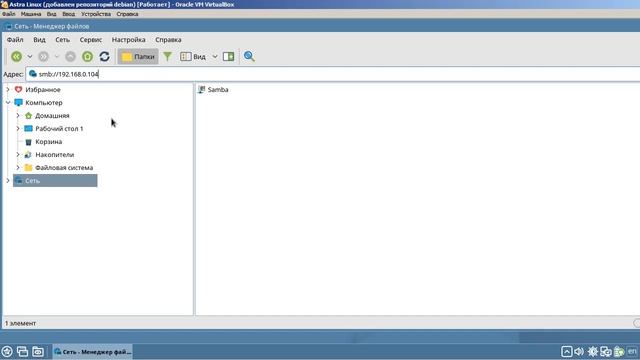Activate Сеть - Менеджер файлов taskbar button
Image resolution: width=640 pixels, height=360 pixels.
[93, 351]
